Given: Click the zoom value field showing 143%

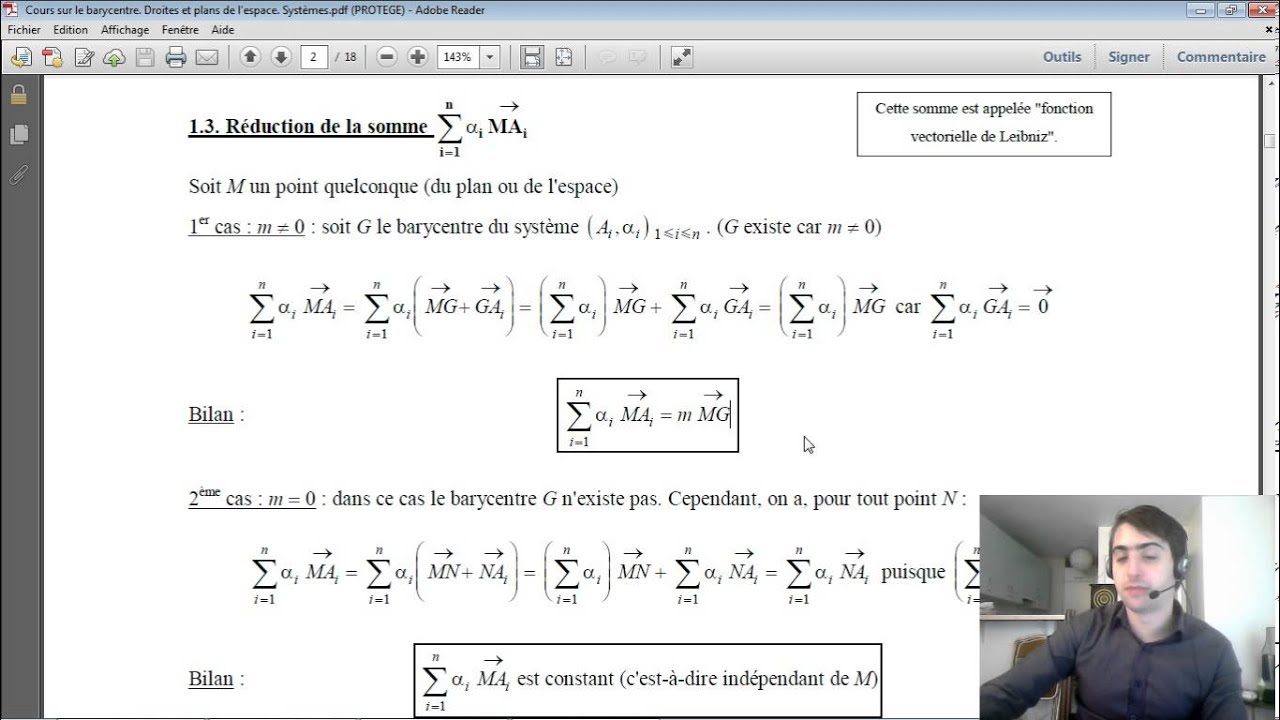Looking at the screenshot, I should point(458,57).
